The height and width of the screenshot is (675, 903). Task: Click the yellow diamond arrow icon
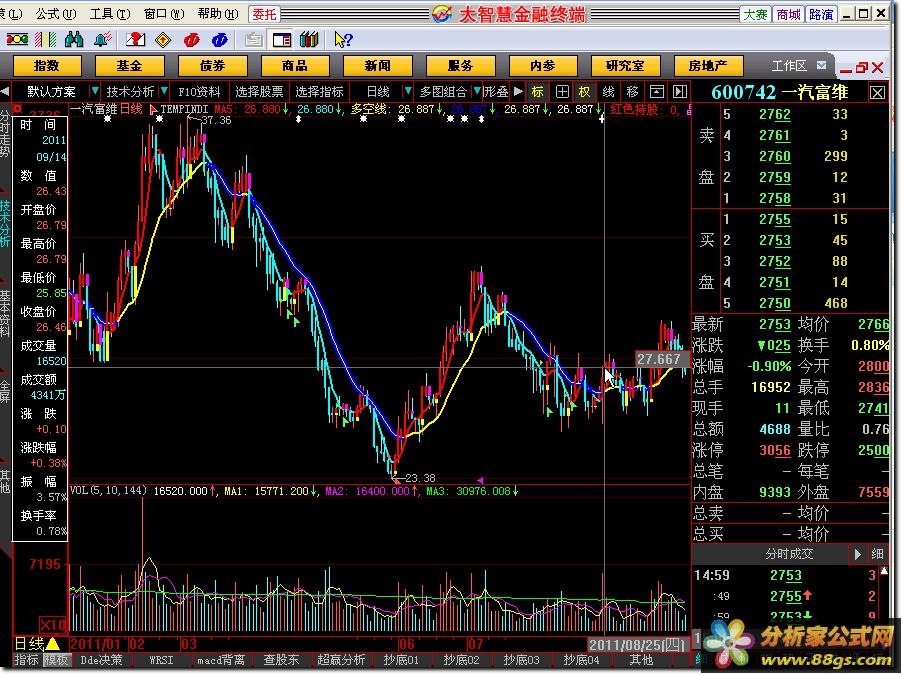164,40
